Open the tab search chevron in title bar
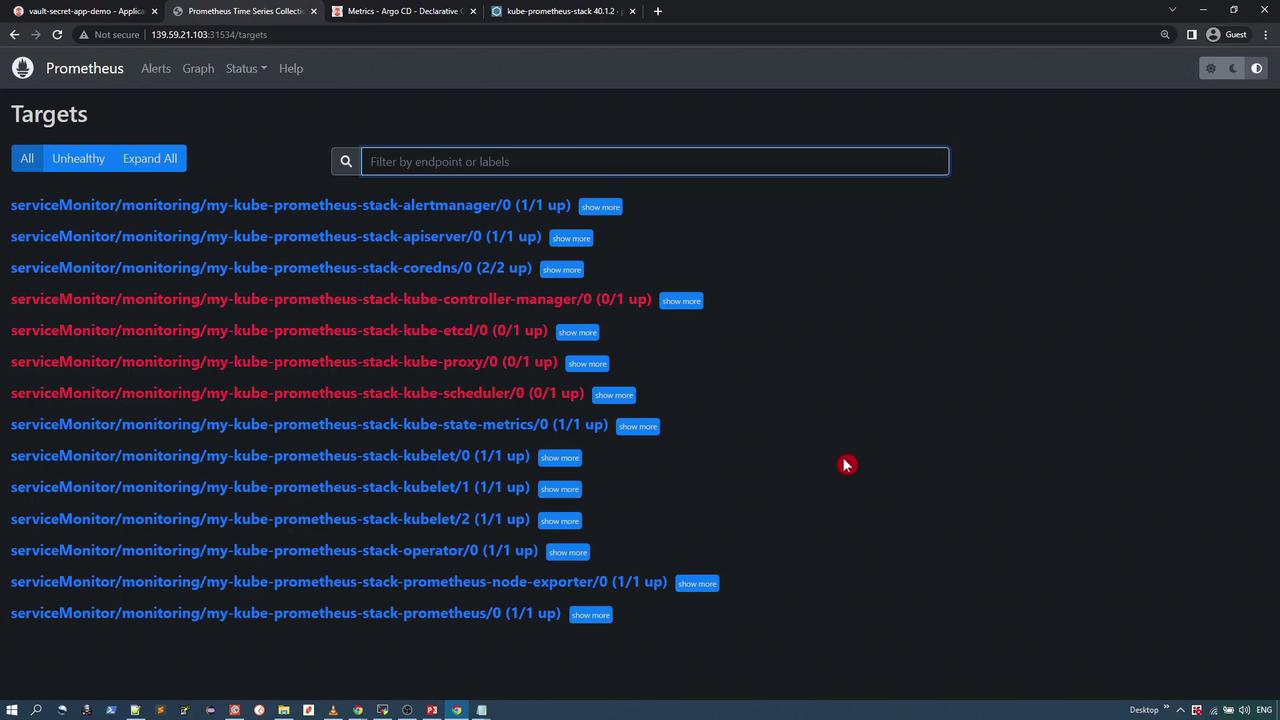The image size is (1280, 720). [1172, 10]
